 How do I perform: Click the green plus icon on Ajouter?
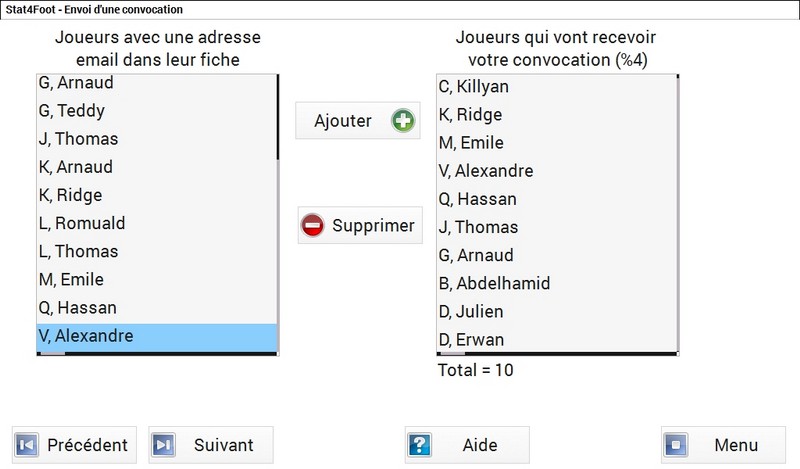click(403, 121)
